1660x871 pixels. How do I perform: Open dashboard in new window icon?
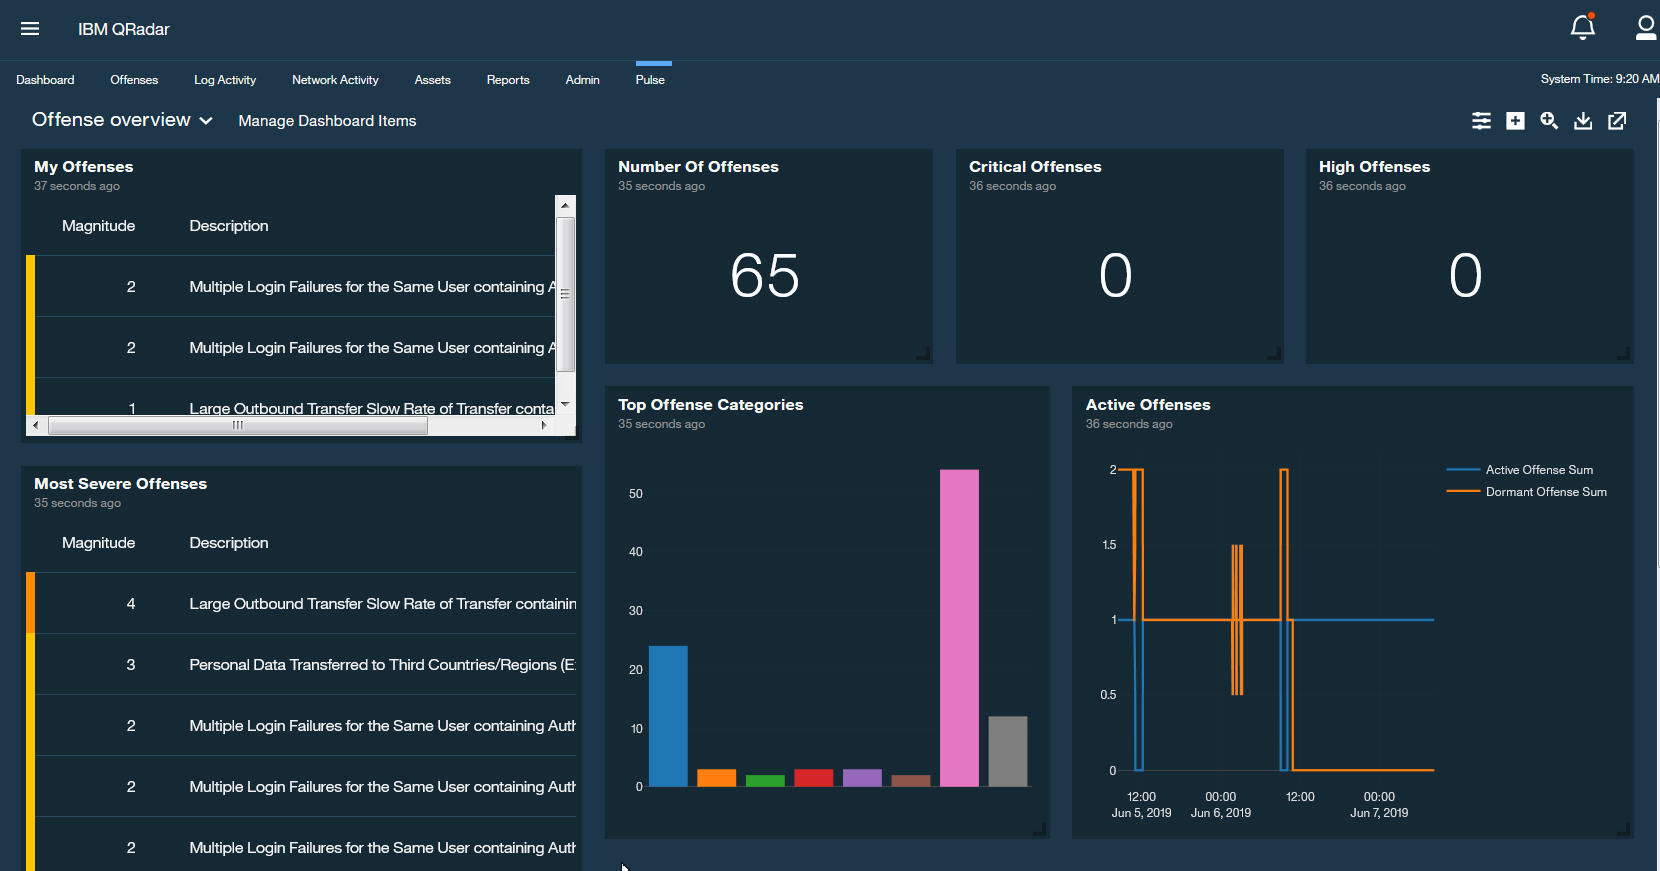coord(1617,121)
